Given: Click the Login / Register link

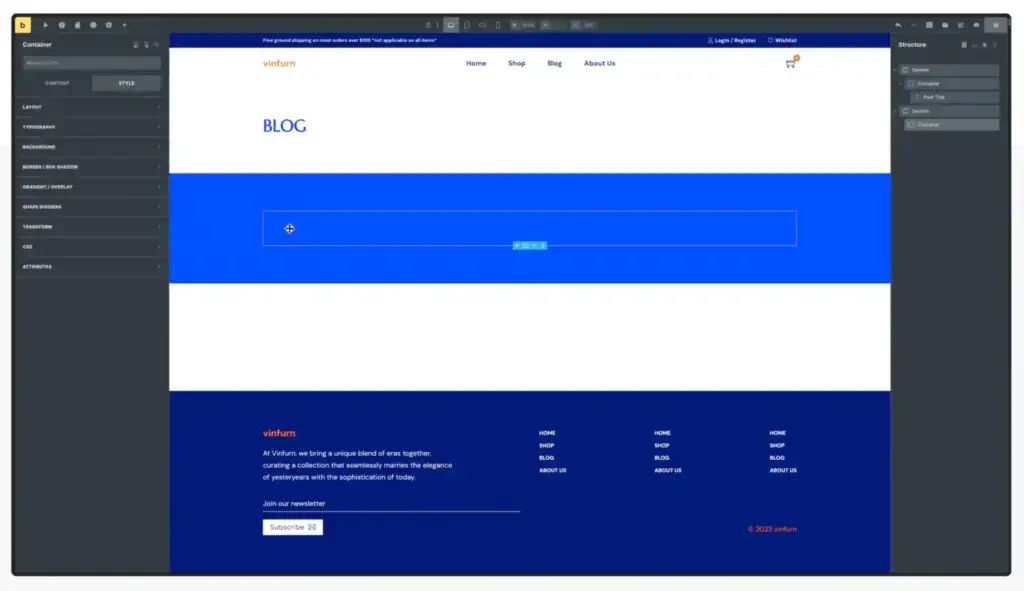Looking at the screenshot, I should click(732, 40).
